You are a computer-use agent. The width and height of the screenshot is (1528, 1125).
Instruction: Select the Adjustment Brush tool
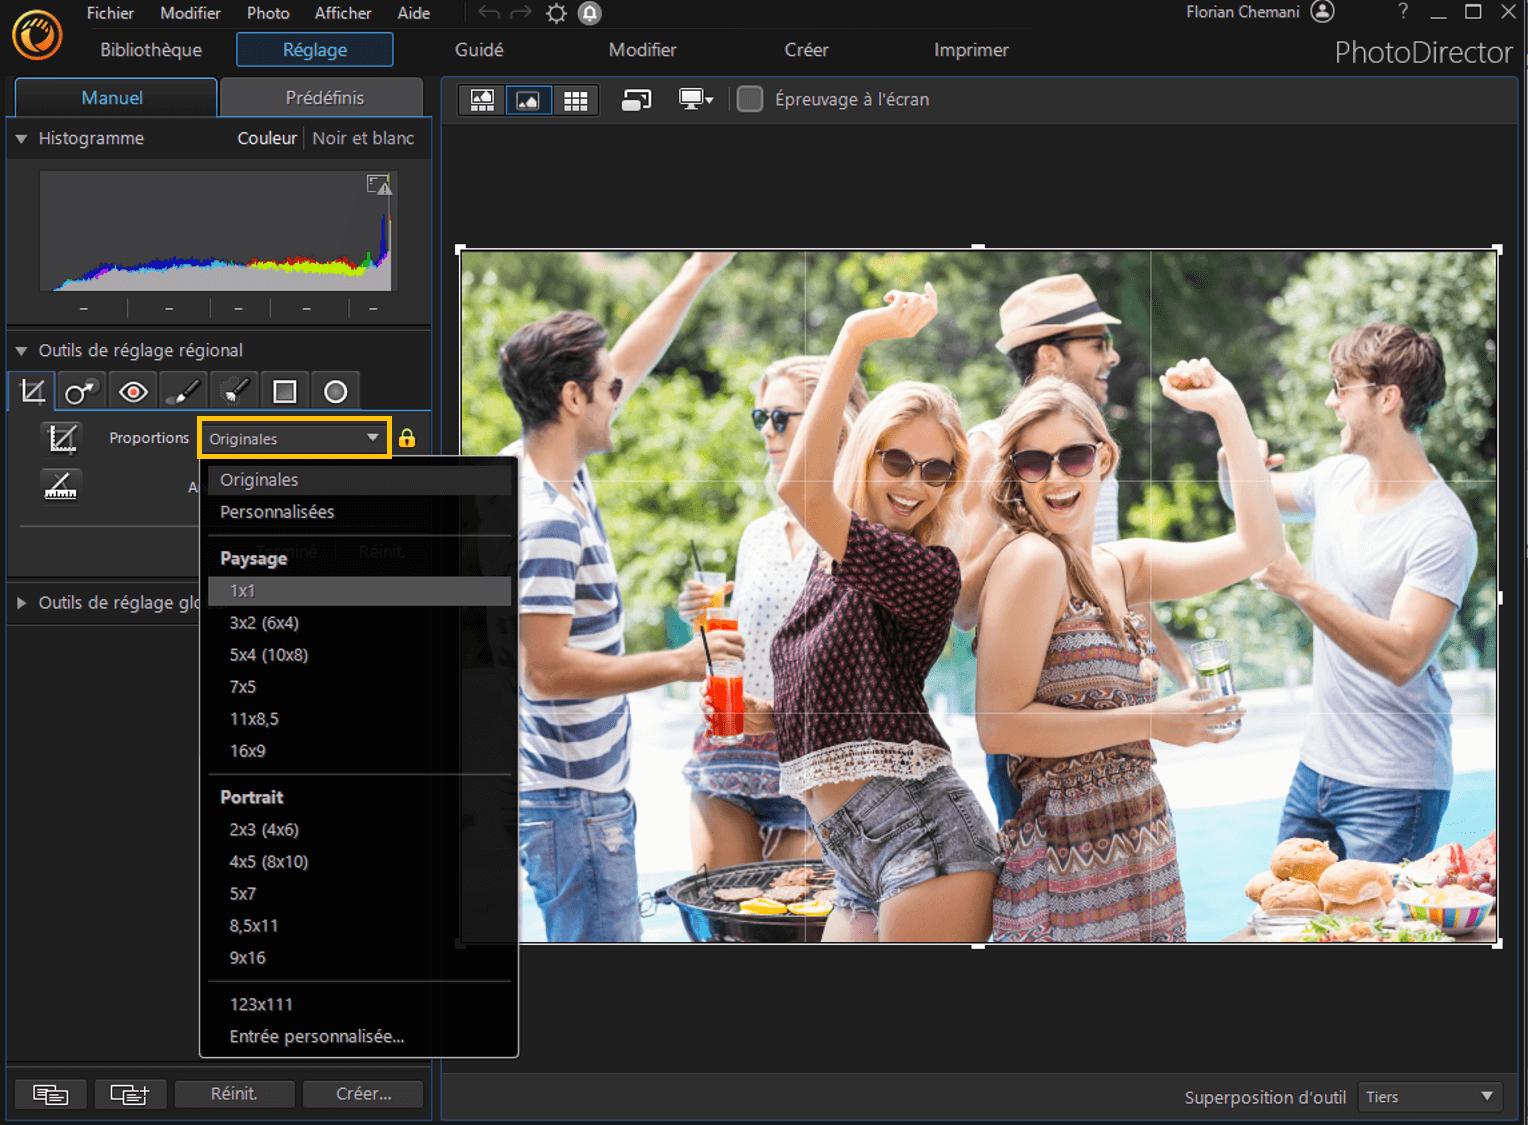(183, 390)
